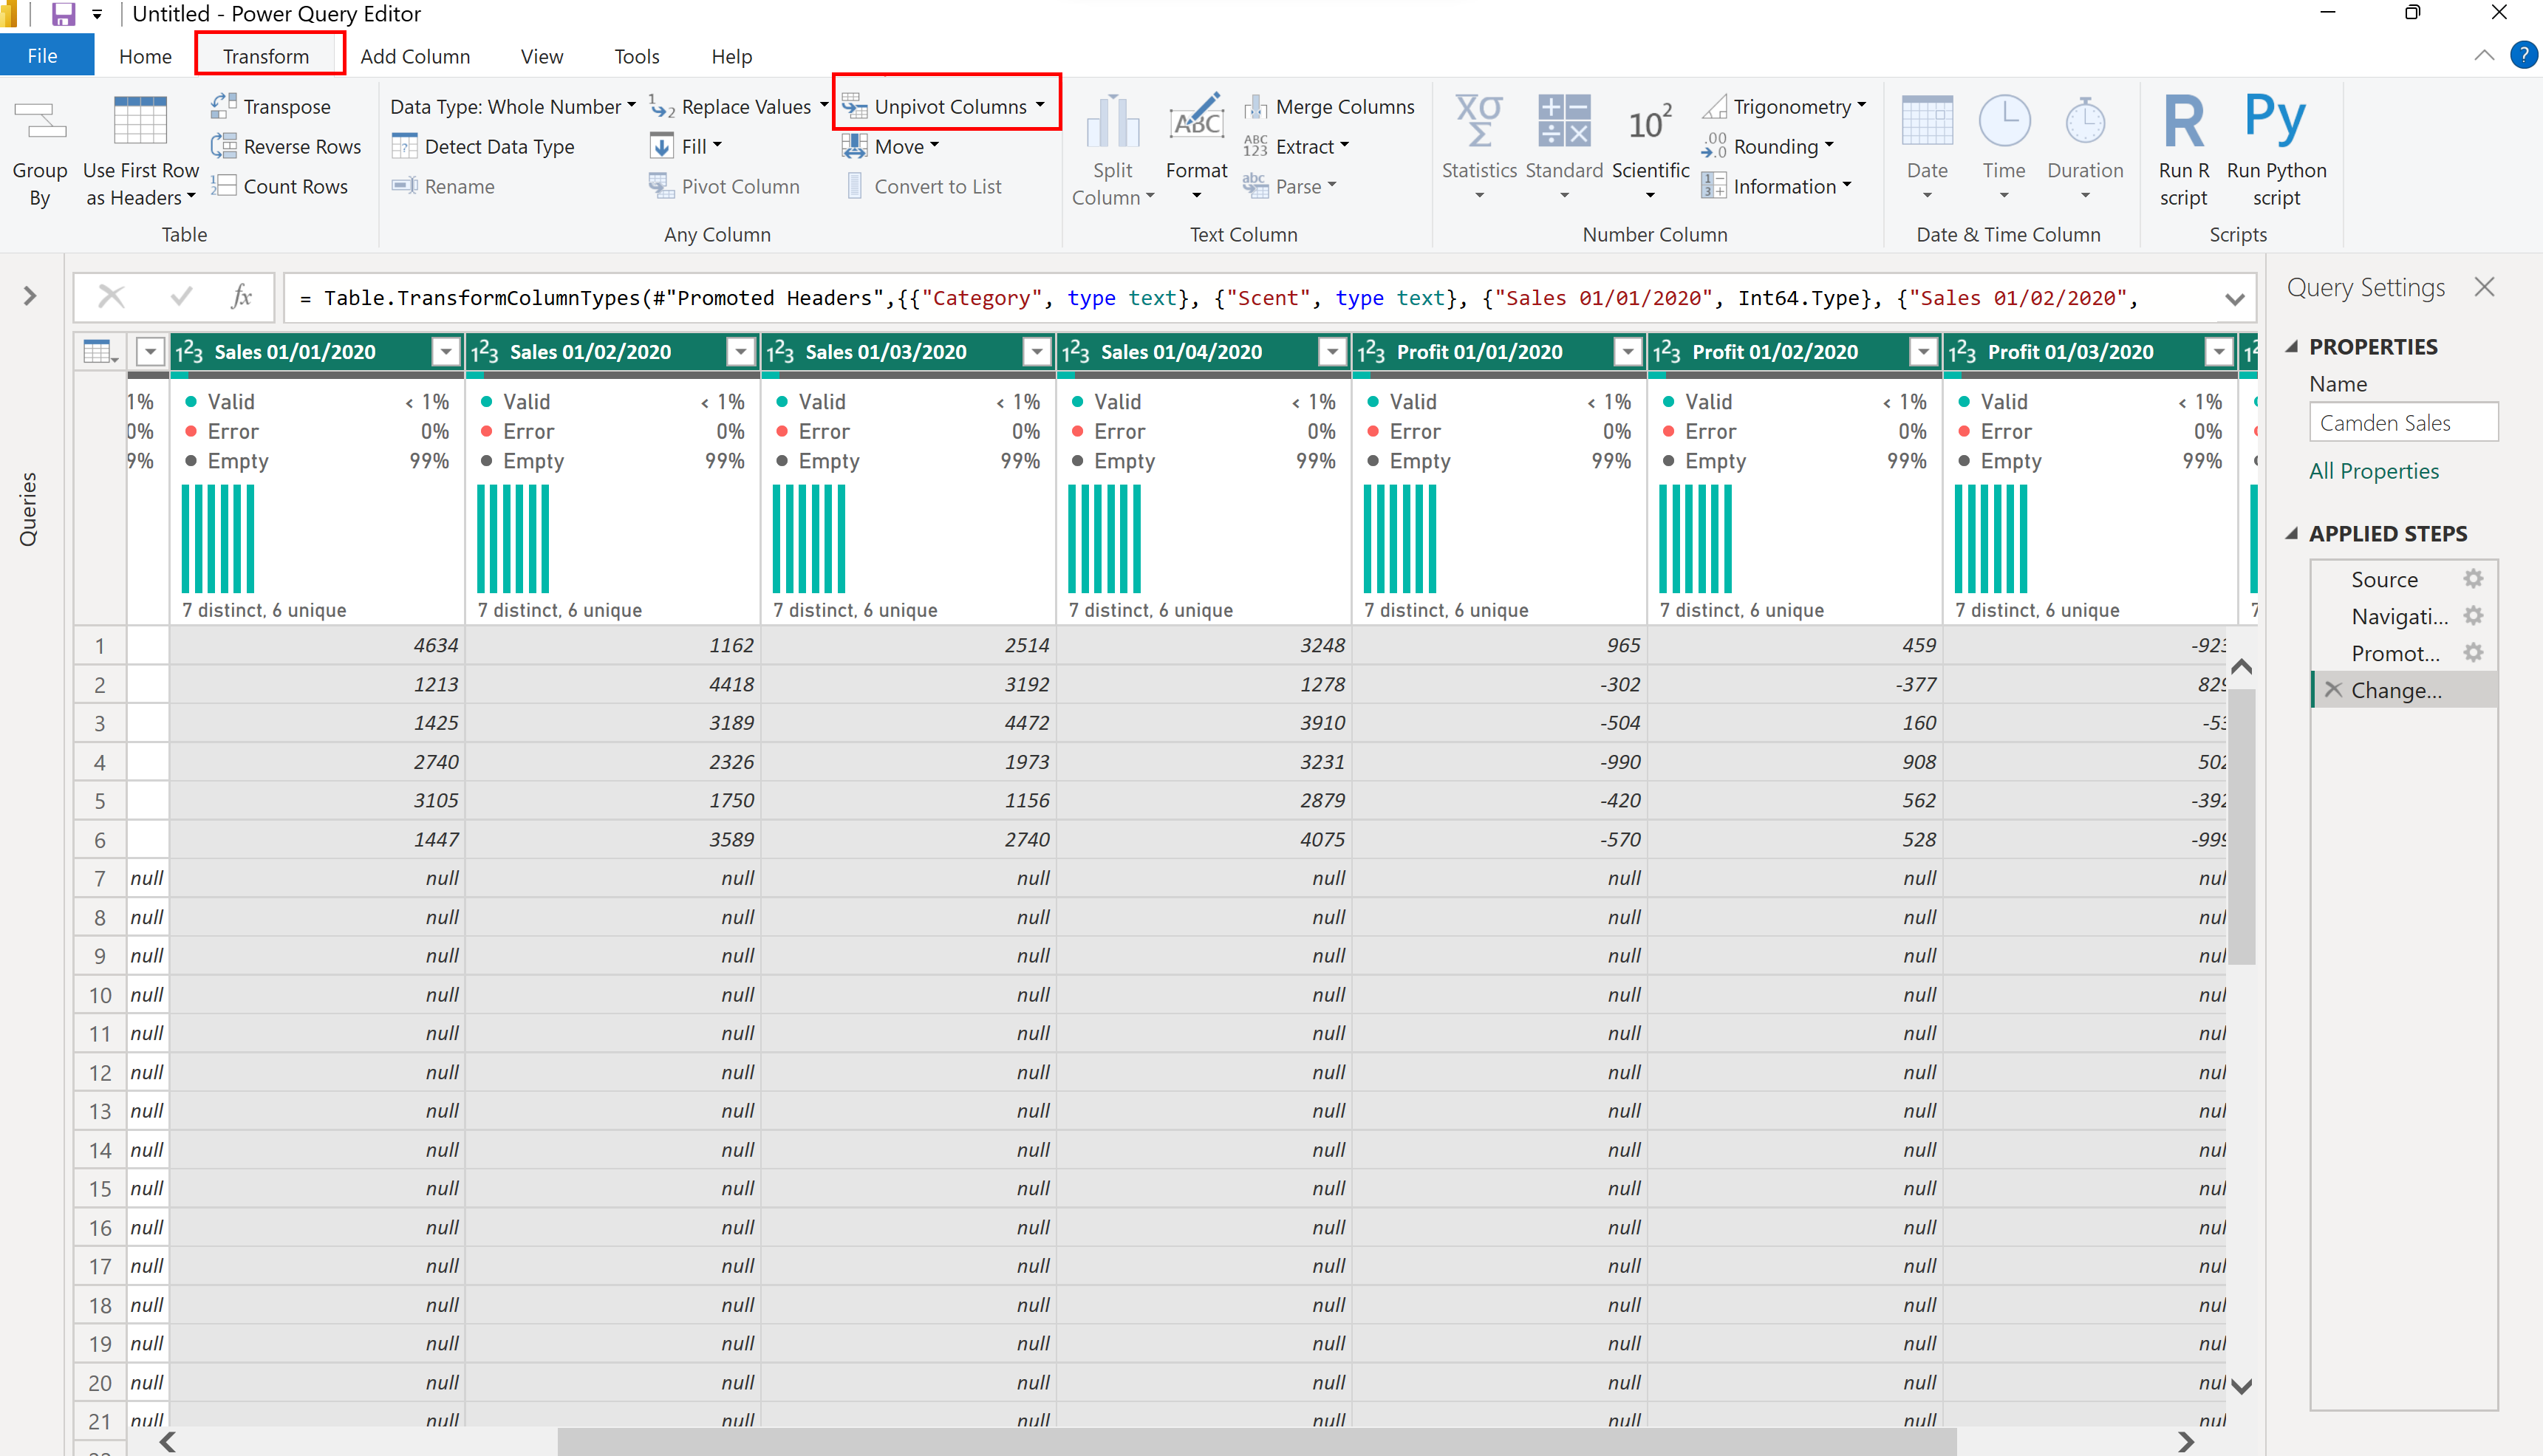Click gear icon beside Source step

[2473, 579]
